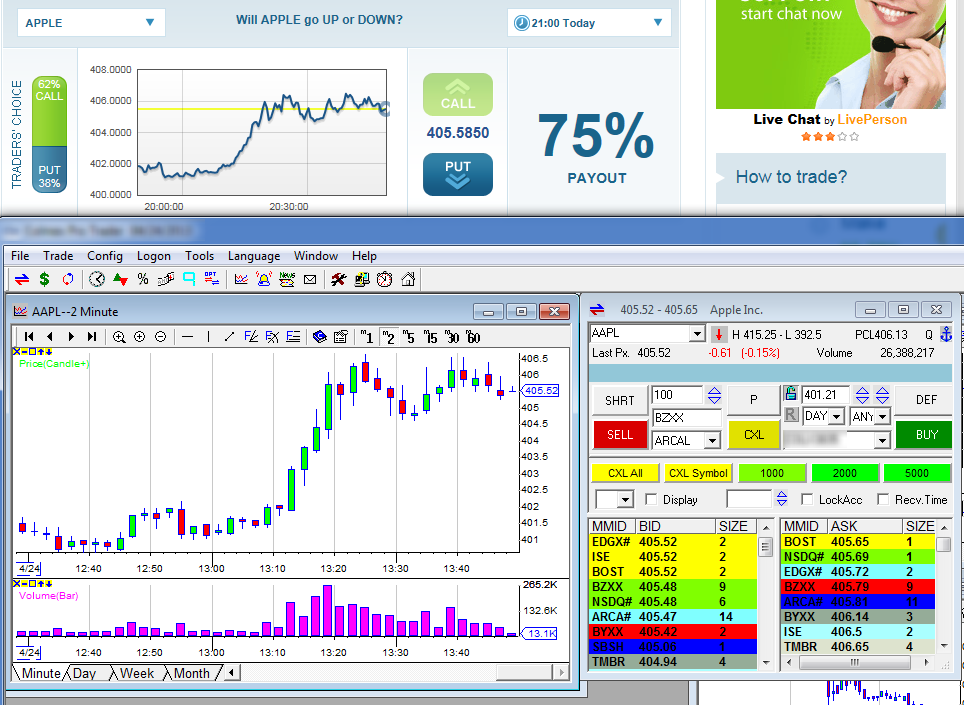Image resolution: width=964 pixels, height=705 pixels.
Task: Open a new chart with main toolbar chart icon
Action: 241,280
